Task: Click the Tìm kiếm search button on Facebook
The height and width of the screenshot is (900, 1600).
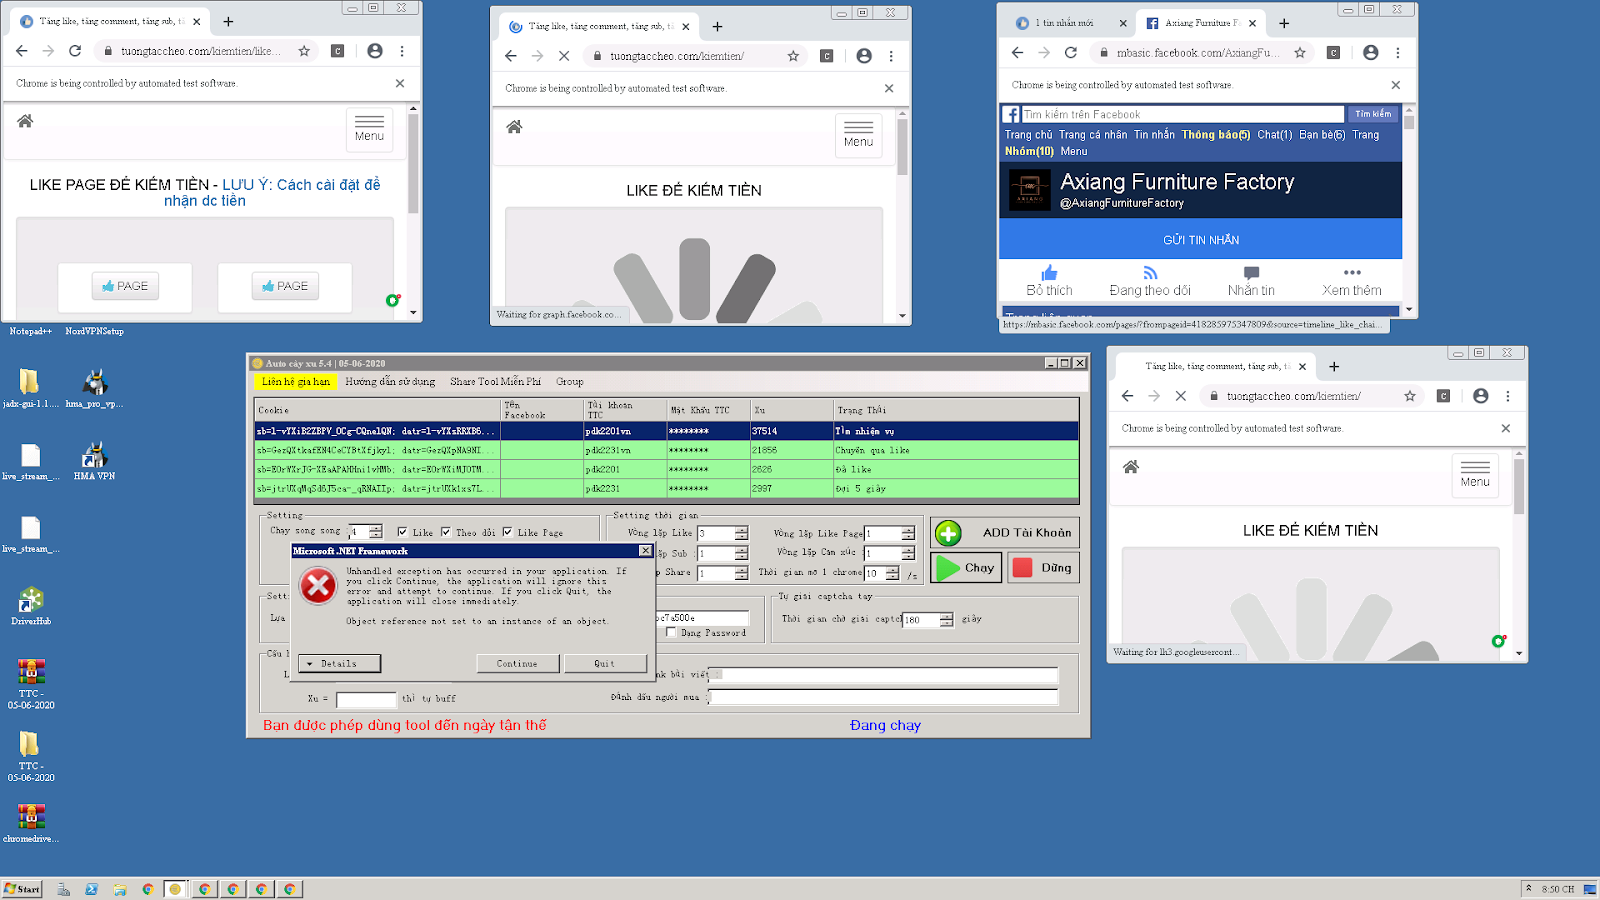Action: (1373, 114)
